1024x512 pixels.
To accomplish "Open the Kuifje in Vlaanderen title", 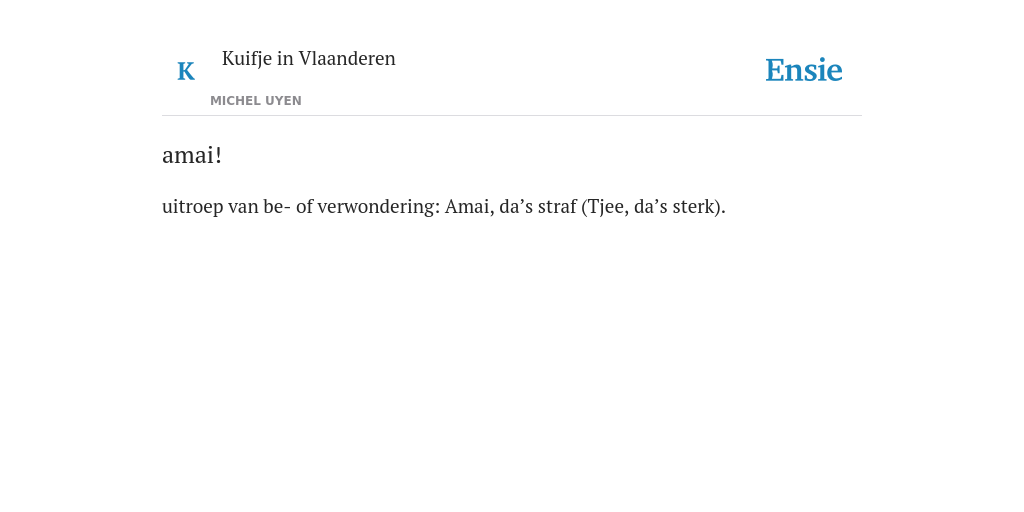I will (x=309, y=58).
